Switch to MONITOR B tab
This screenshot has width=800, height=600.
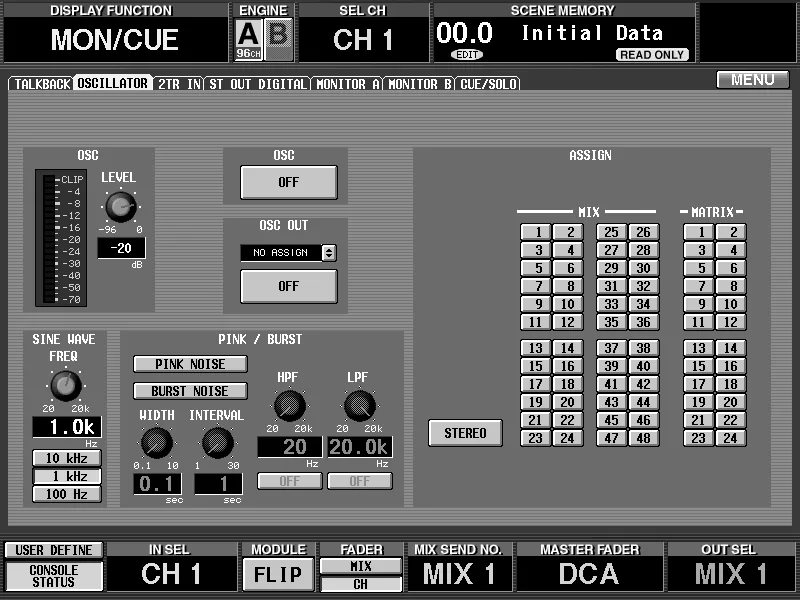[419, 84]
